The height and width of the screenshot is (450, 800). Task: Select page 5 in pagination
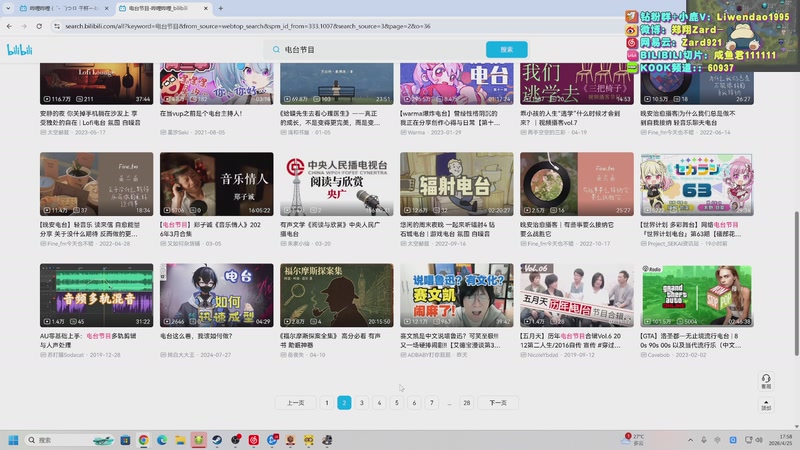pyautogui.click(x=396, y=403)
